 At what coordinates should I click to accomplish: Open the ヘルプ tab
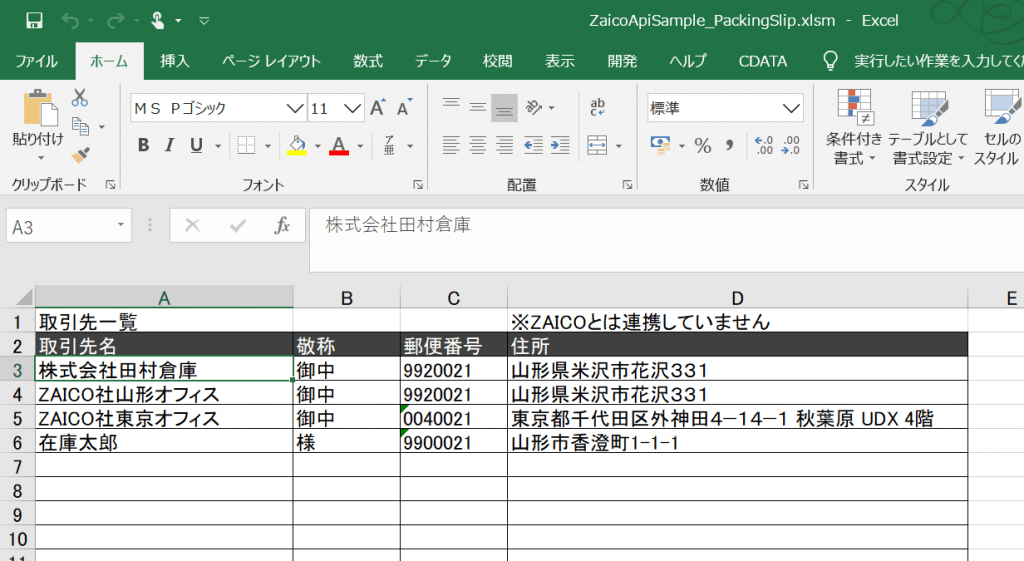(x=688, y=61)
